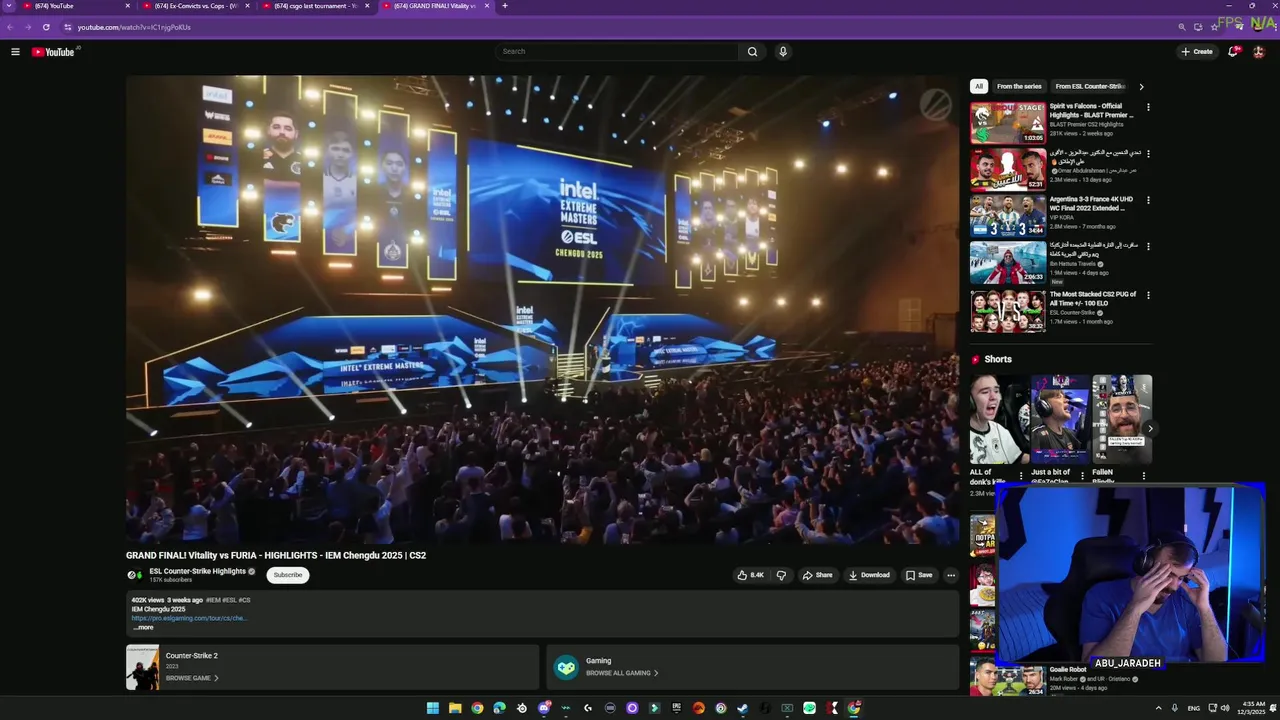Open Browse Game chevron for Counter-Strike 2
The width and height of the screenshot is (1280, 720).
coord(216,678)
